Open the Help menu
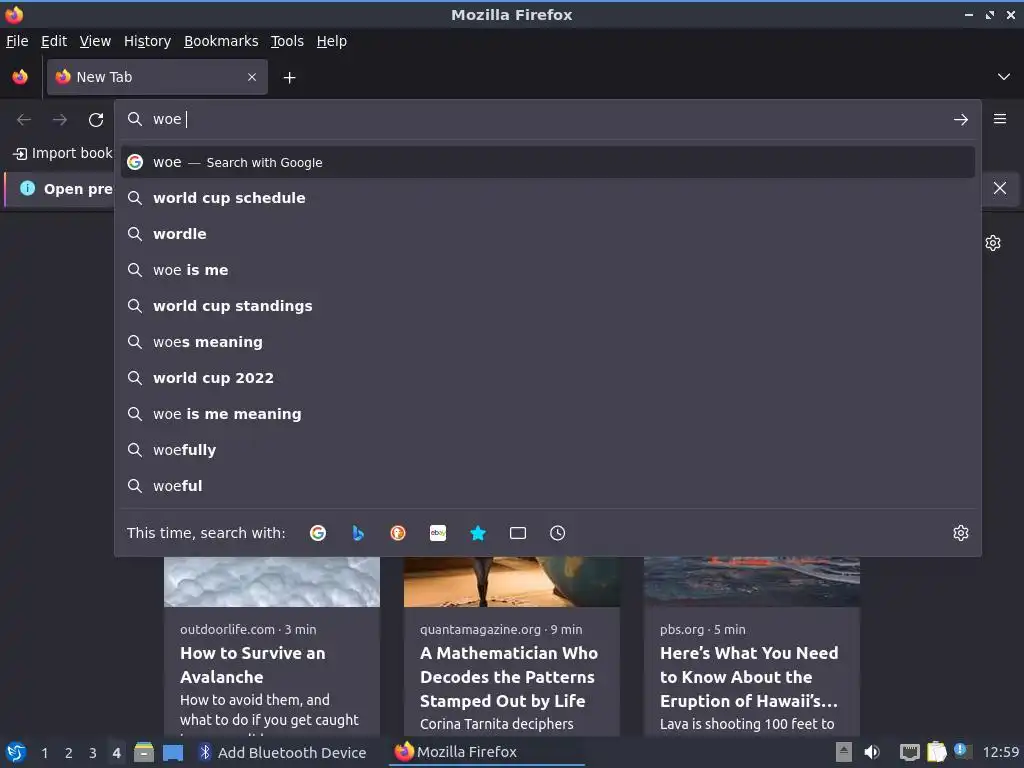This screenshot has width=1024, height=768. 332,41
